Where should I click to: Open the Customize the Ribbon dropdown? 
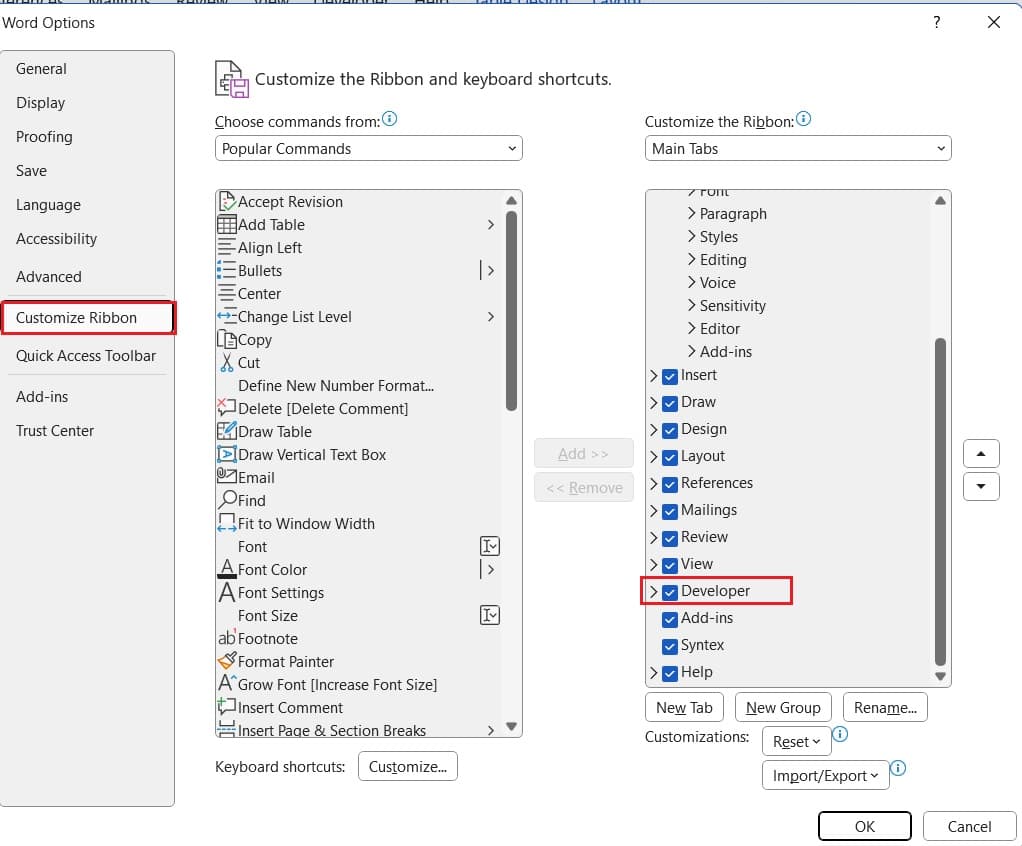click(x=798, y=149)
